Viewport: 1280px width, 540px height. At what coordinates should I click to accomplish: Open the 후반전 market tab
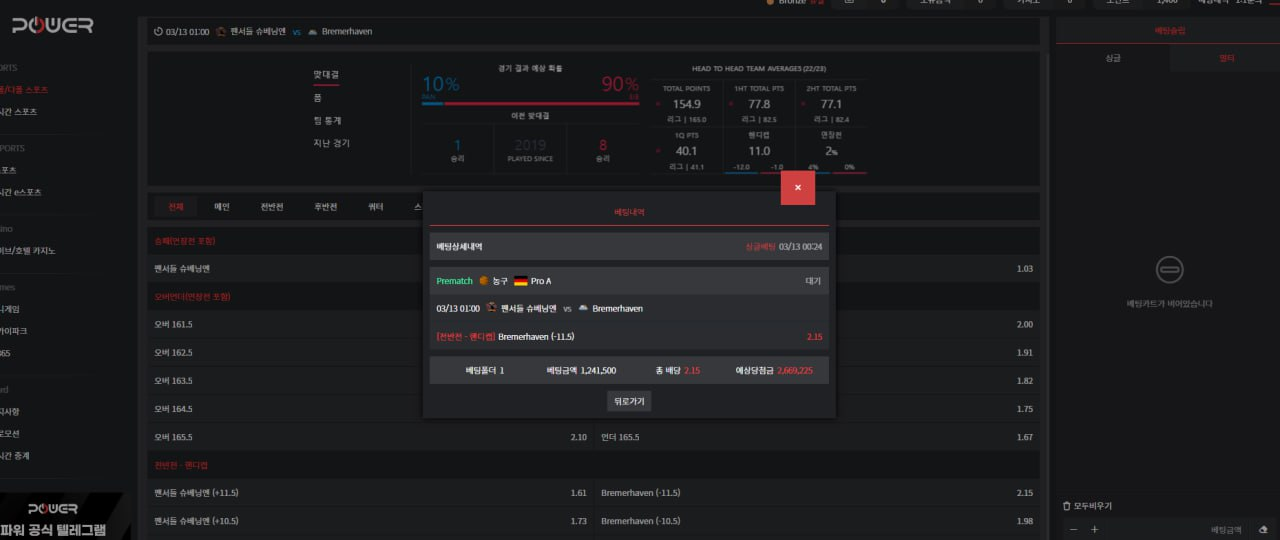(325, 207)
